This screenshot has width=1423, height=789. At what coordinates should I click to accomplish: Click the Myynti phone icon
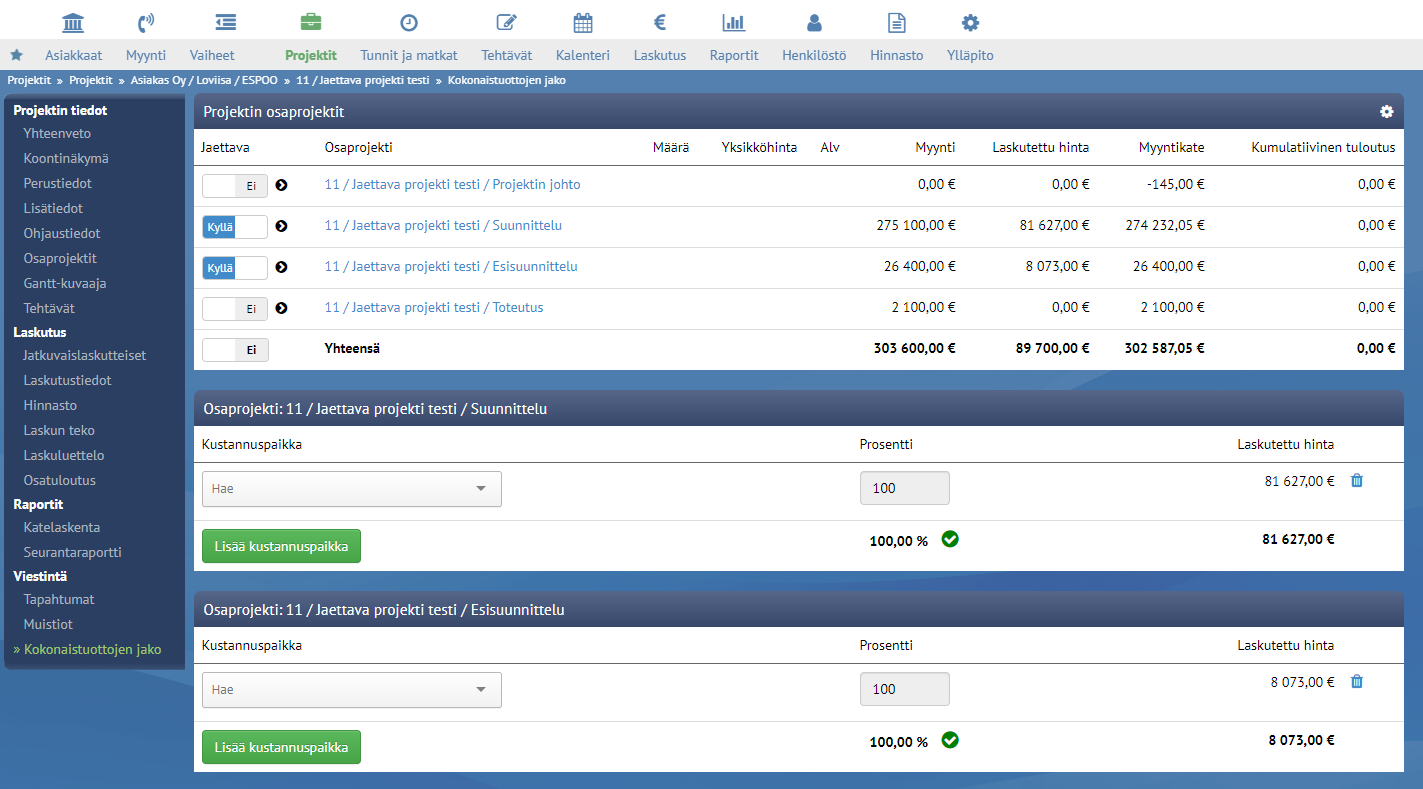tap(146, 22)
